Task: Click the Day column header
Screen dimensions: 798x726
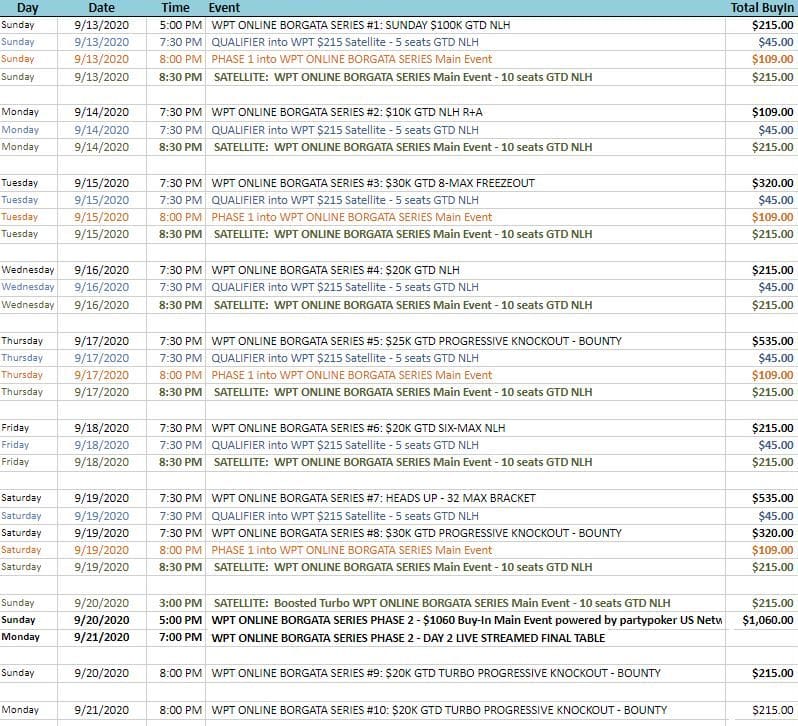Action: click(x=27, y=8)
